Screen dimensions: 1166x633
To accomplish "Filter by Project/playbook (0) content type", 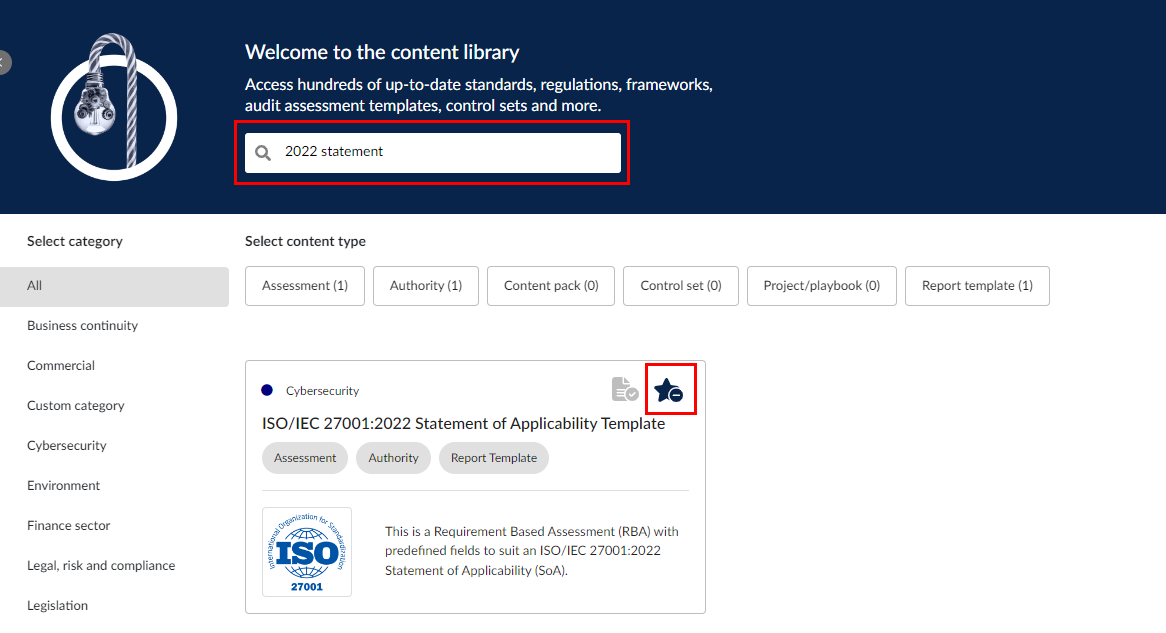I will tap(822, 286).
